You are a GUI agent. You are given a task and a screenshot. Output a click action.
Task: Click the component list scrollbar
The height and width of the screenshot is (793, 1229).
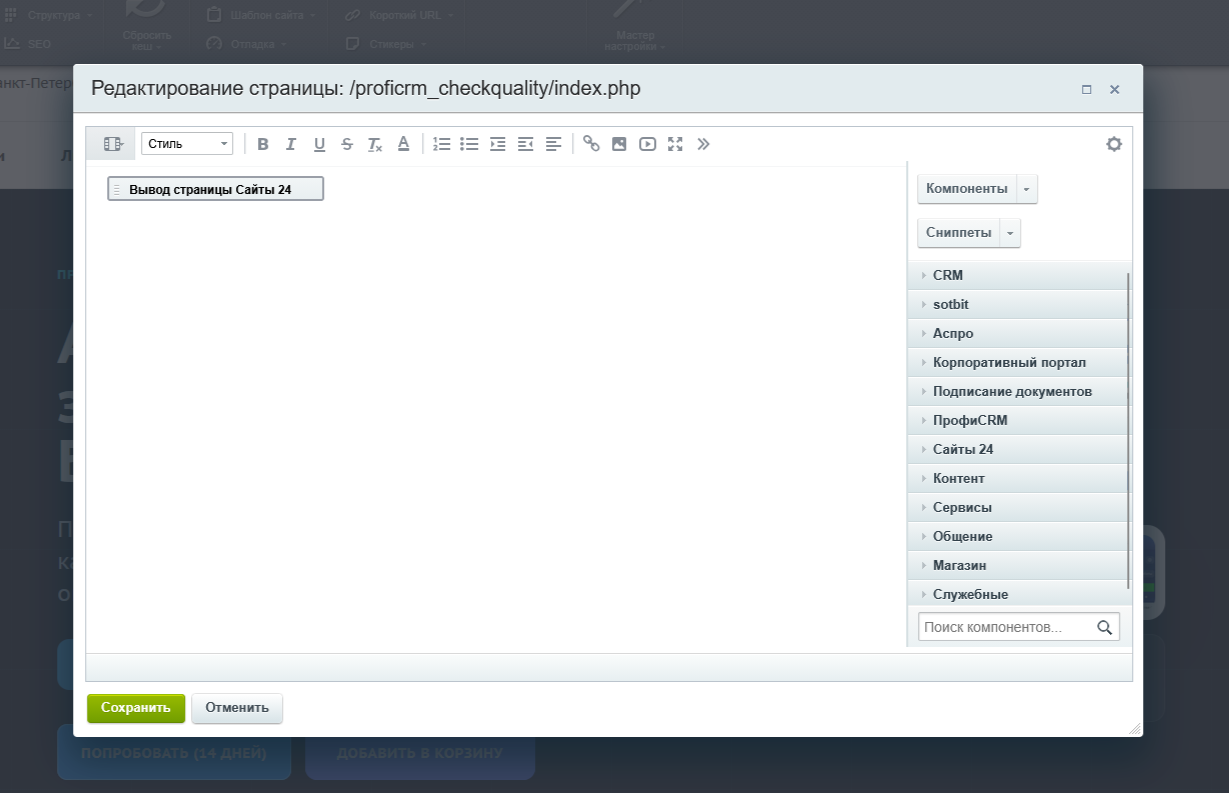coord(1129,430)
